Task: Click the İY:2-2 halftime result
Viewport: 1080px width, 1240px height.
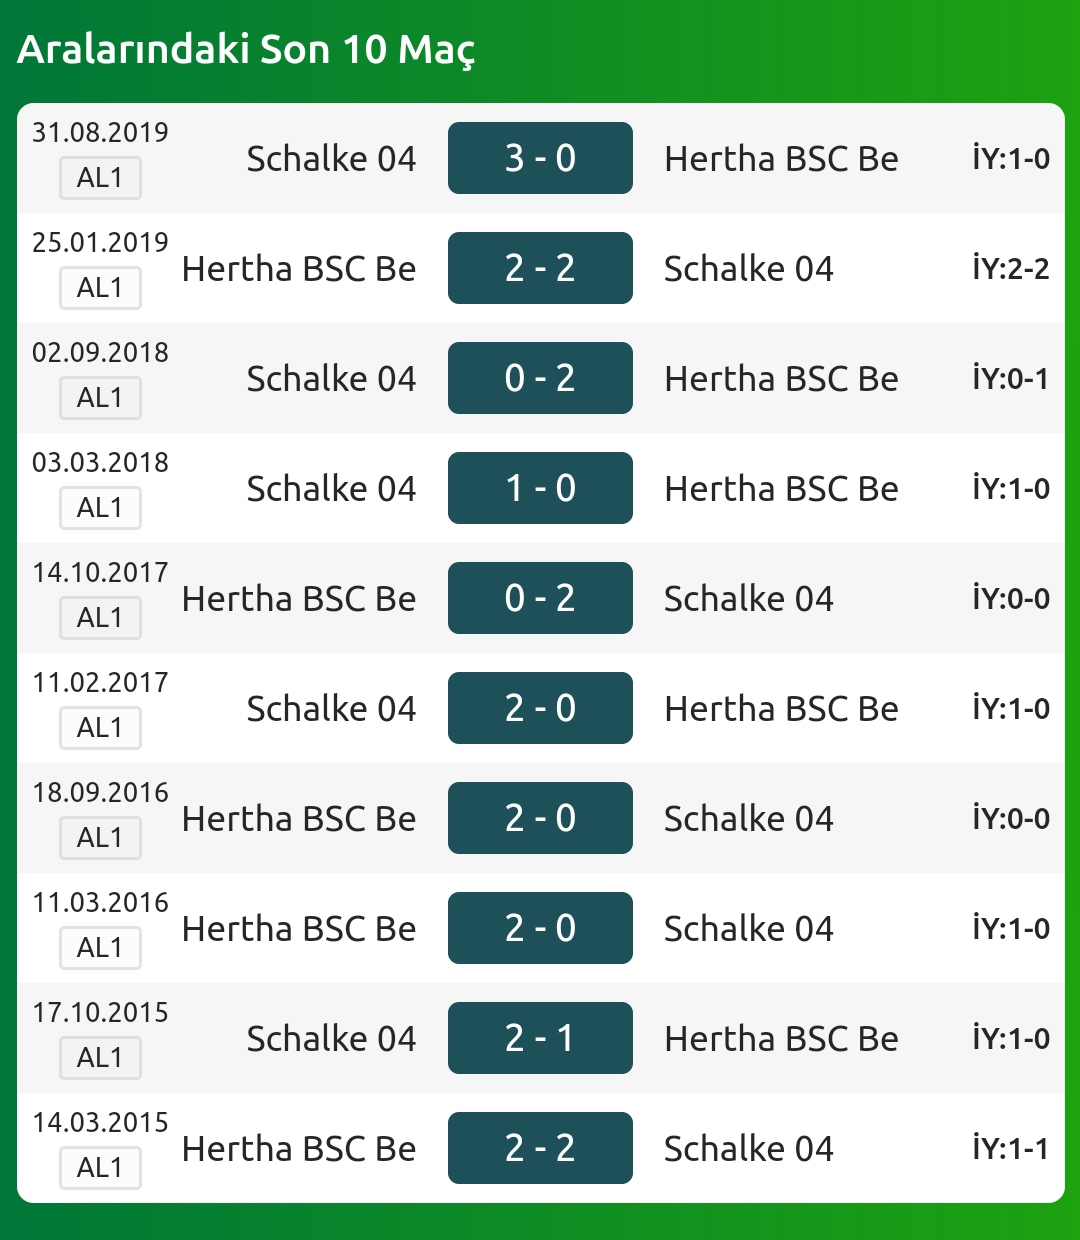Action: coord(1011,268)
